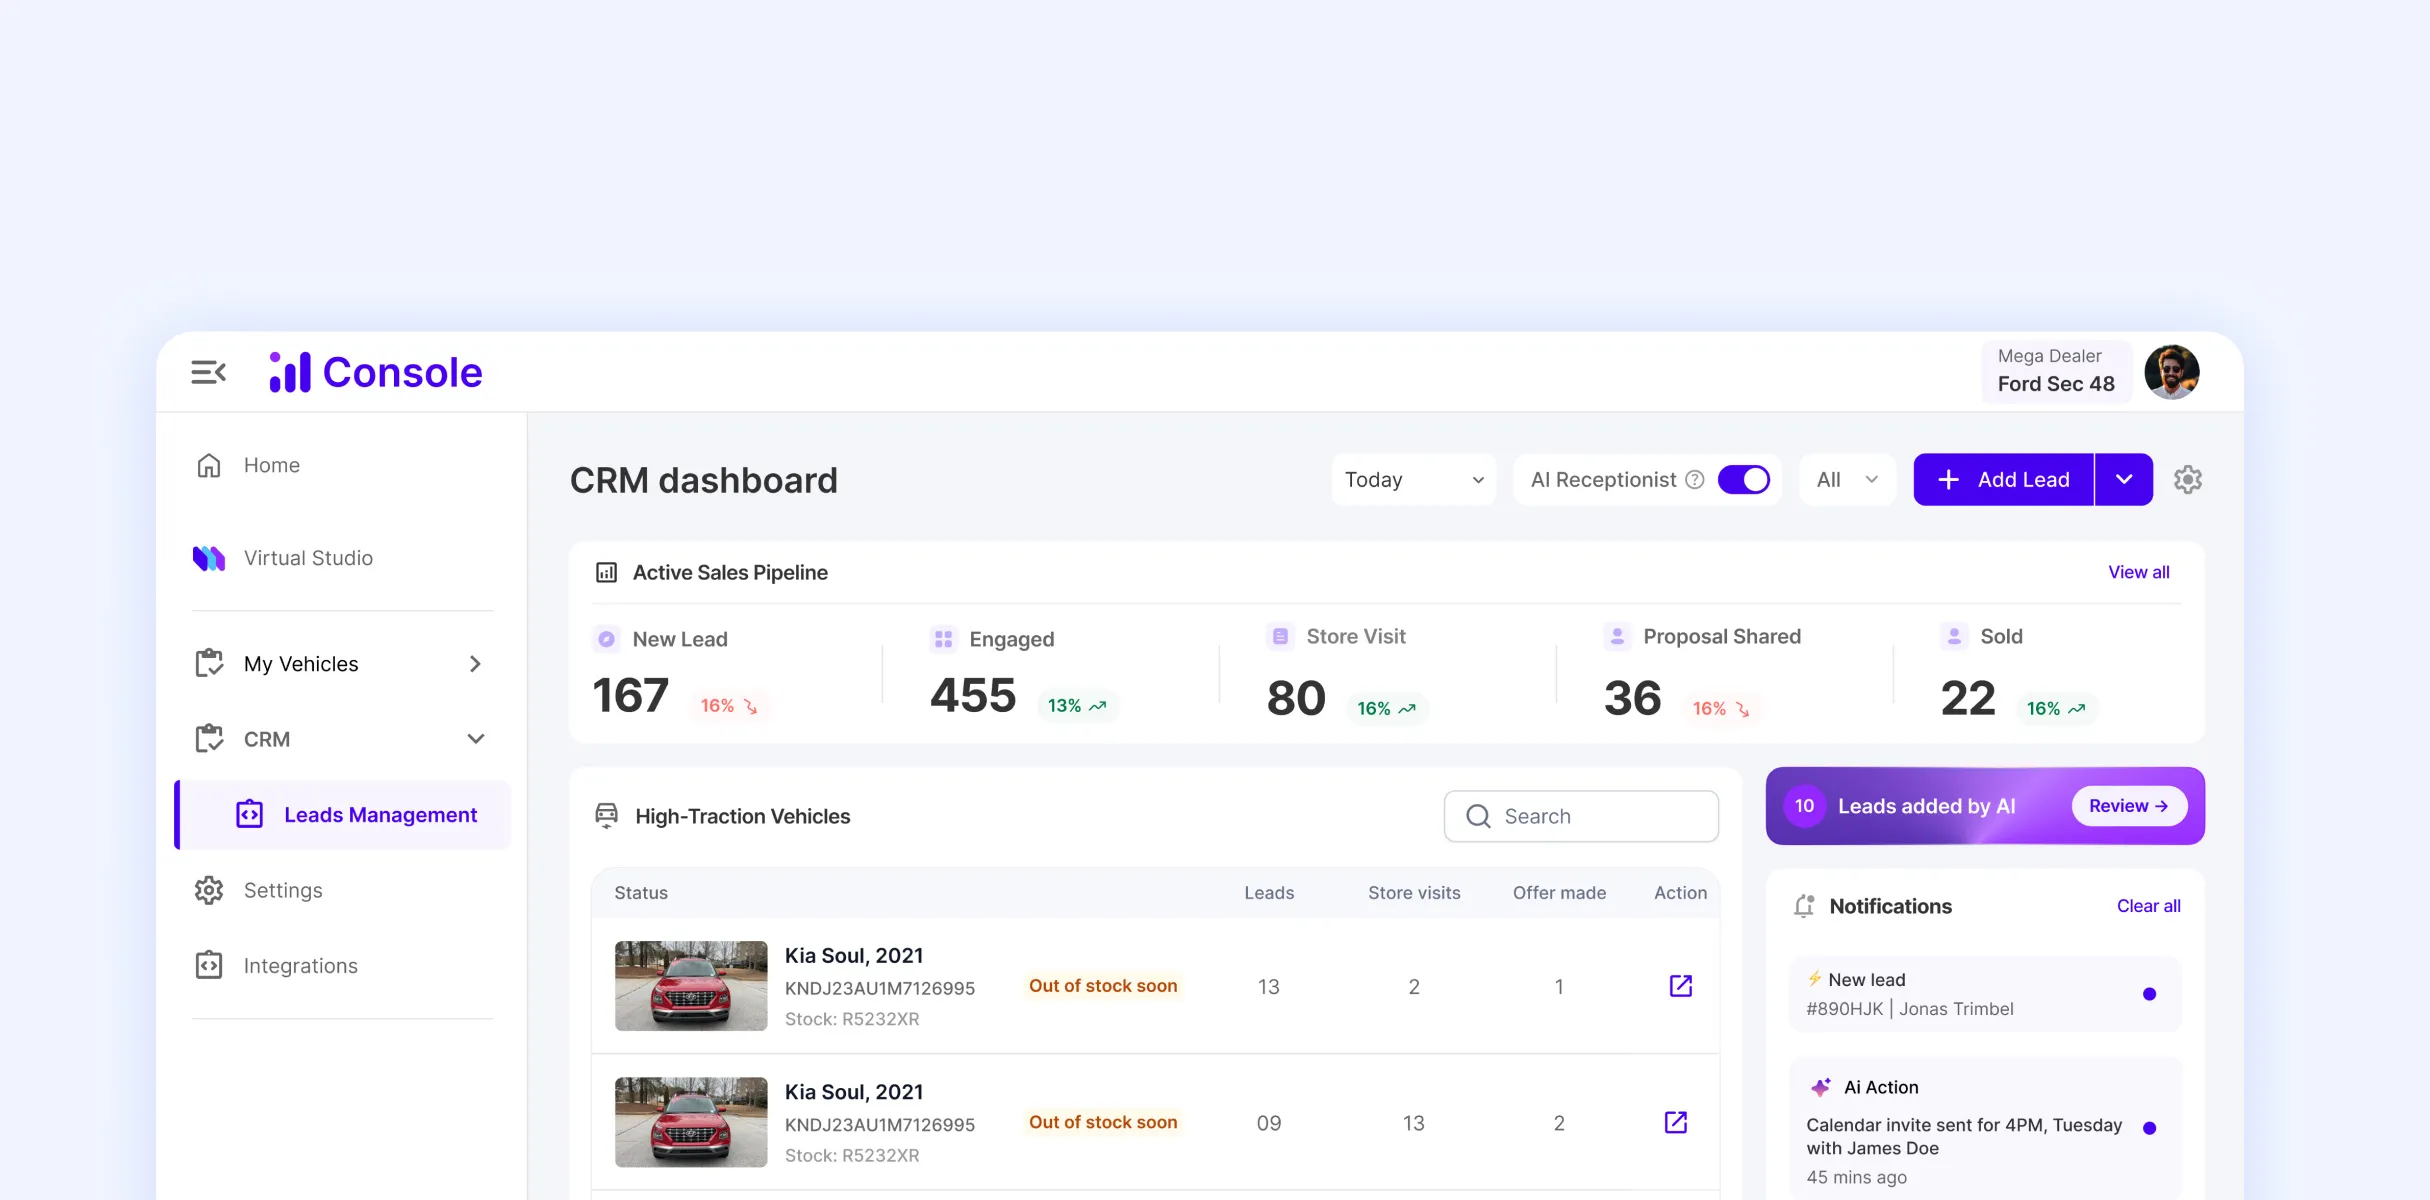Click the Notifications bell icon
This screenshot has width=2430, height=1200.
pos(1804,906)
